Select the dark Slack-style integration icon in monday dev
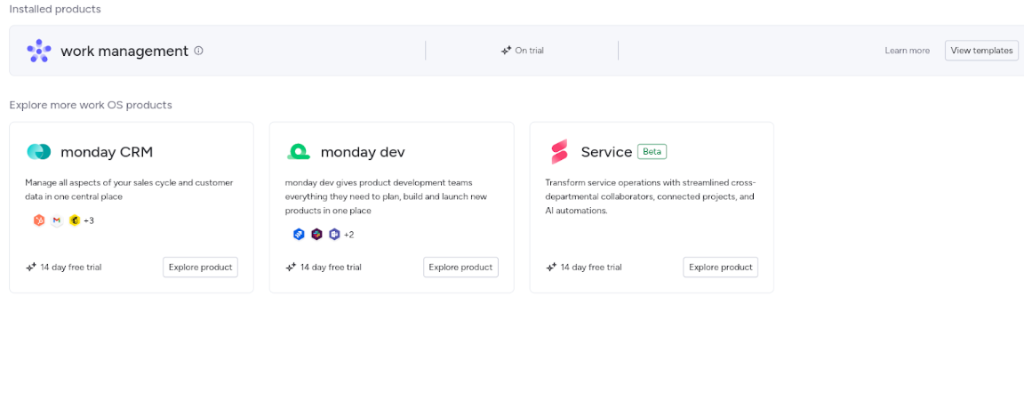 (317, 234)
